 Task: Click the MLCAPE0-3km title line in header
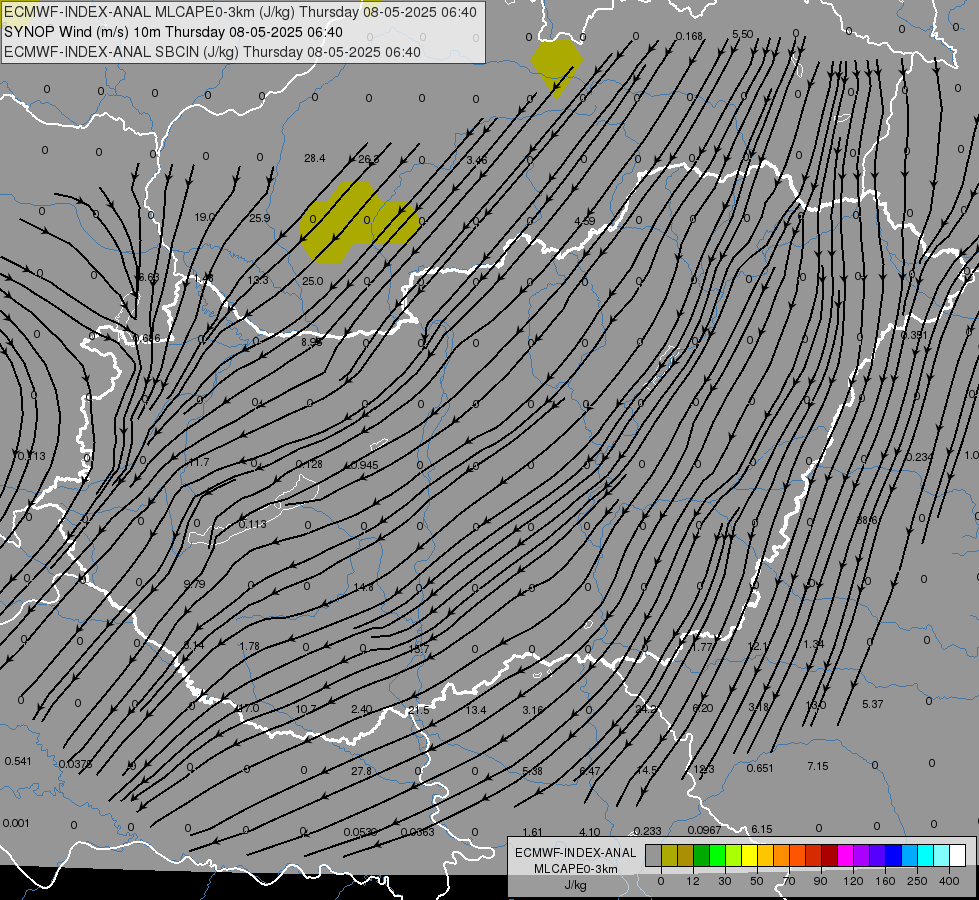pos(240,12)
